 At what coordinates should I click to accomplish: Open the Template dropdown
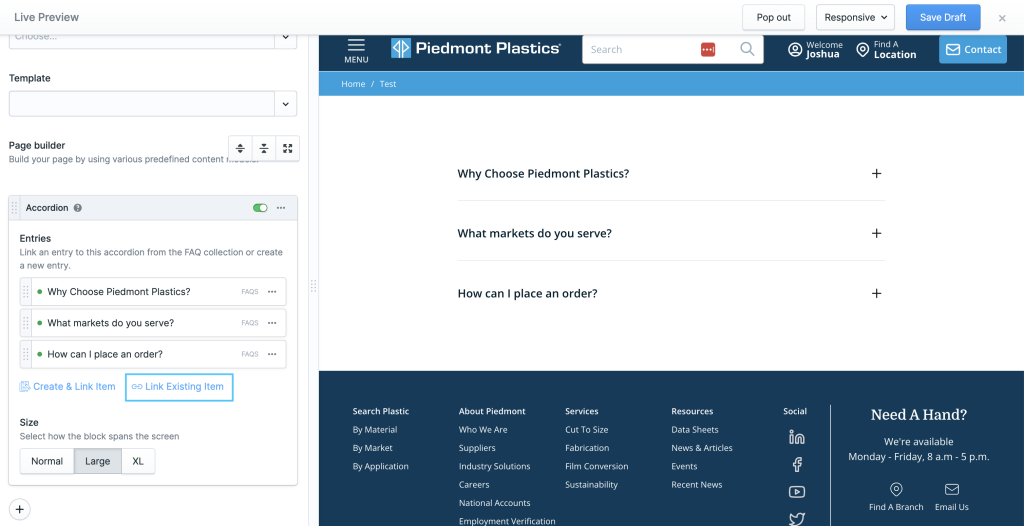(153, 103)
